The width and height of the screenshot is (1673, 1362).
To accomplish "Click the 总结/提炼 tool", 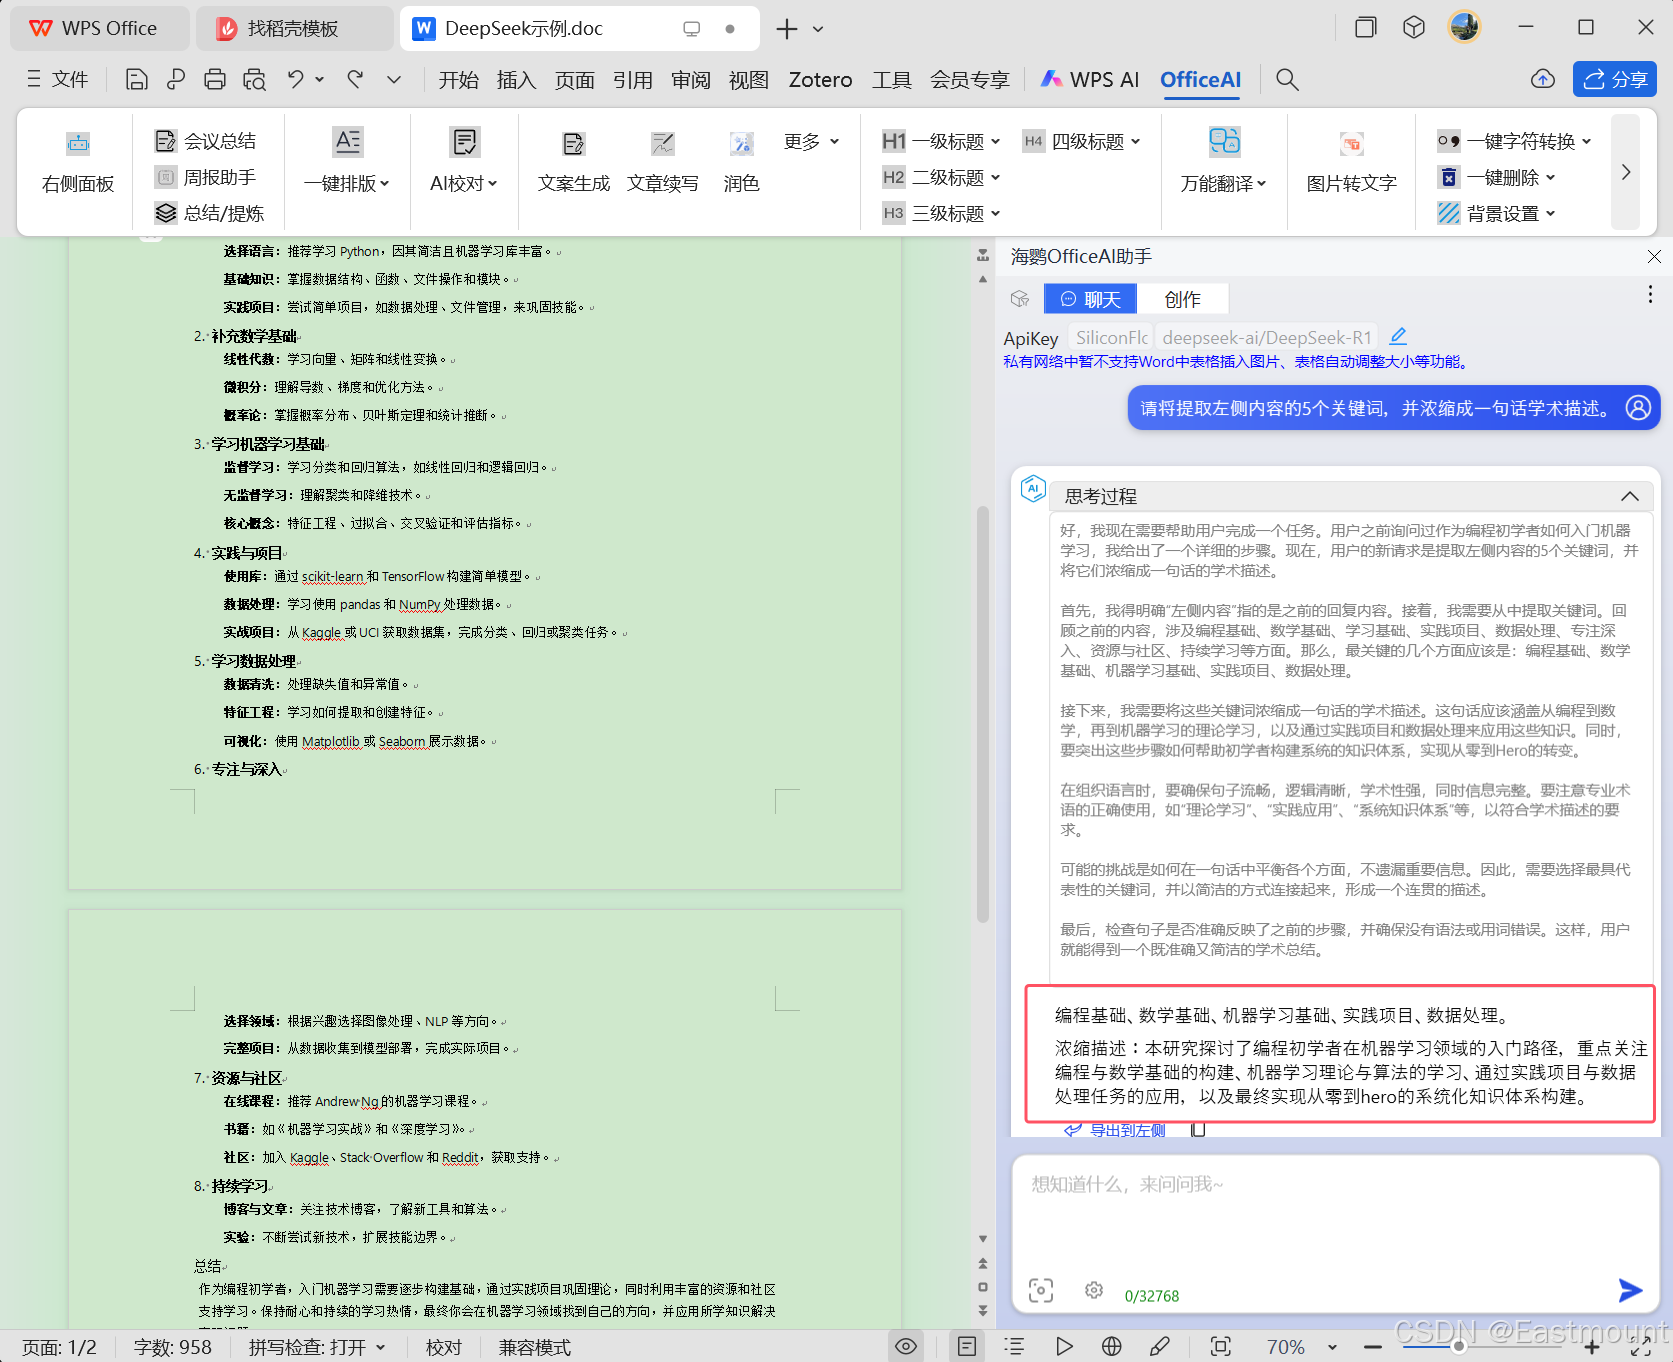I will click(x=209, y=213).
